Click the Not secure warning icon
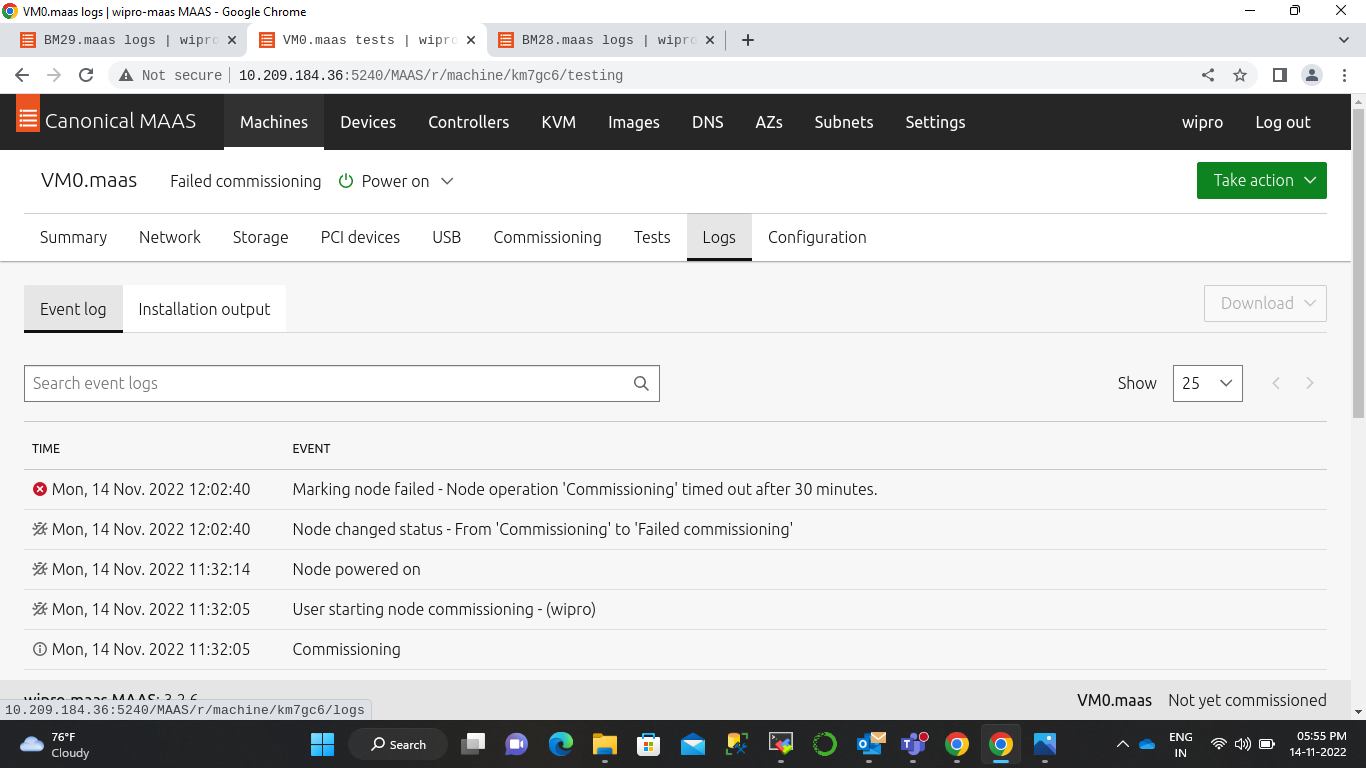 pyautogui.click(x=126, y=75)
